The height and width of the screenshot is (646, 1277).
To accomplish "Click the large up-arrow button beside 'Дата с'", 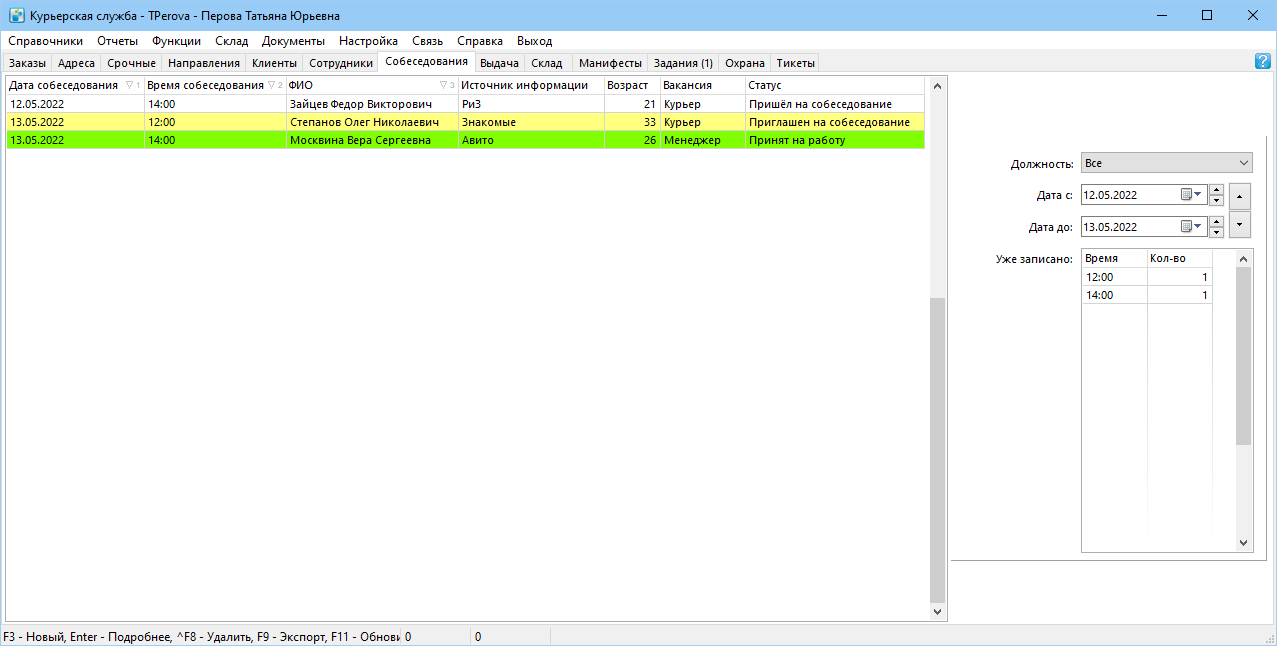I will 1240,195.
